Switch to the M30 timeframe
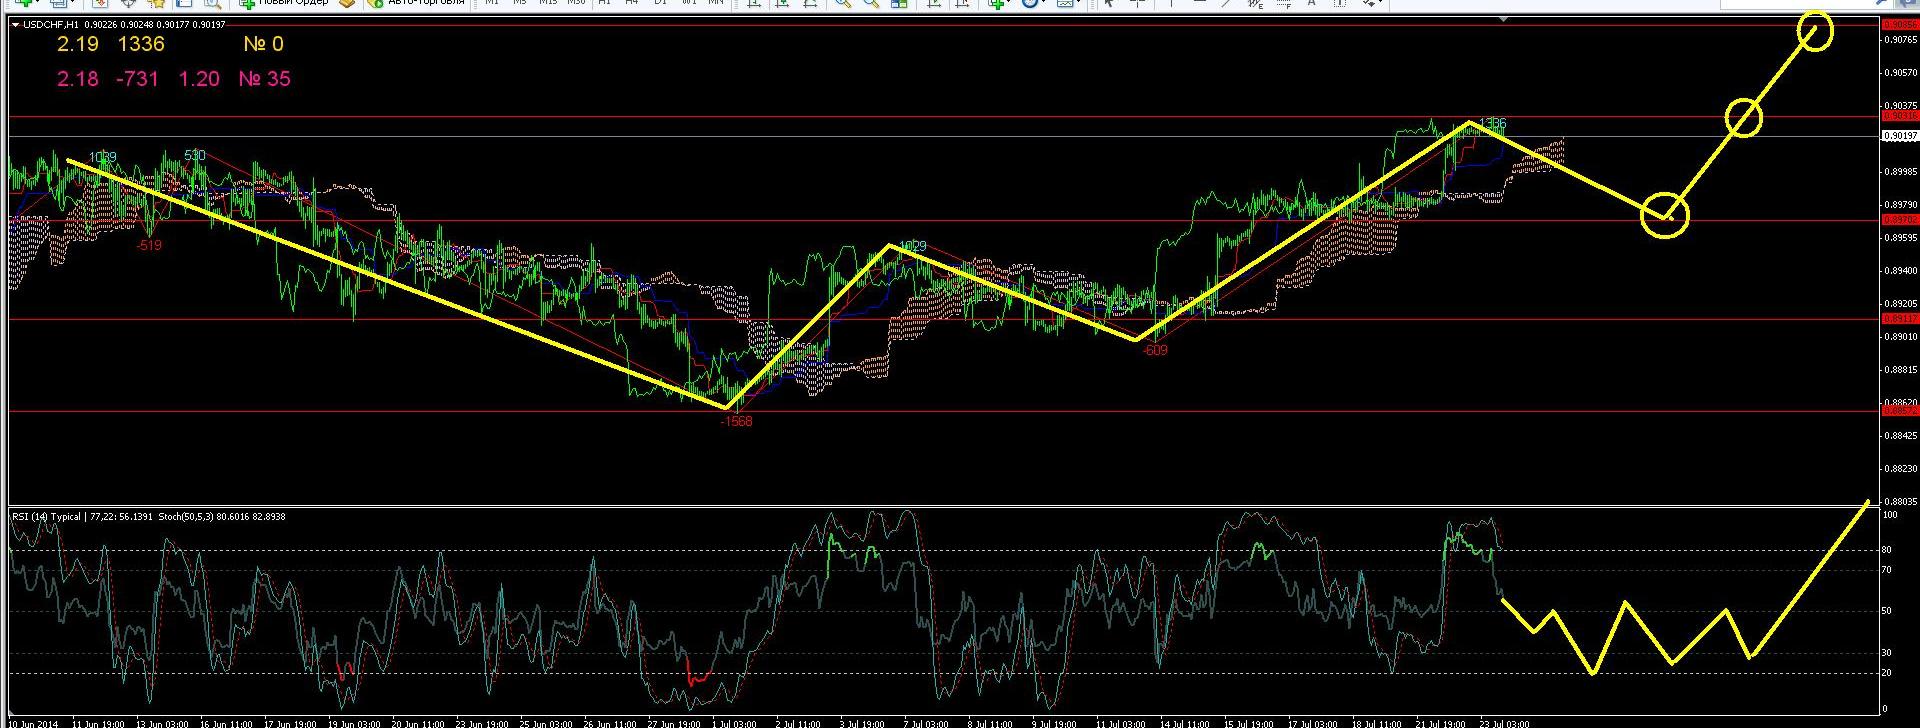 (x=576, y=3)
